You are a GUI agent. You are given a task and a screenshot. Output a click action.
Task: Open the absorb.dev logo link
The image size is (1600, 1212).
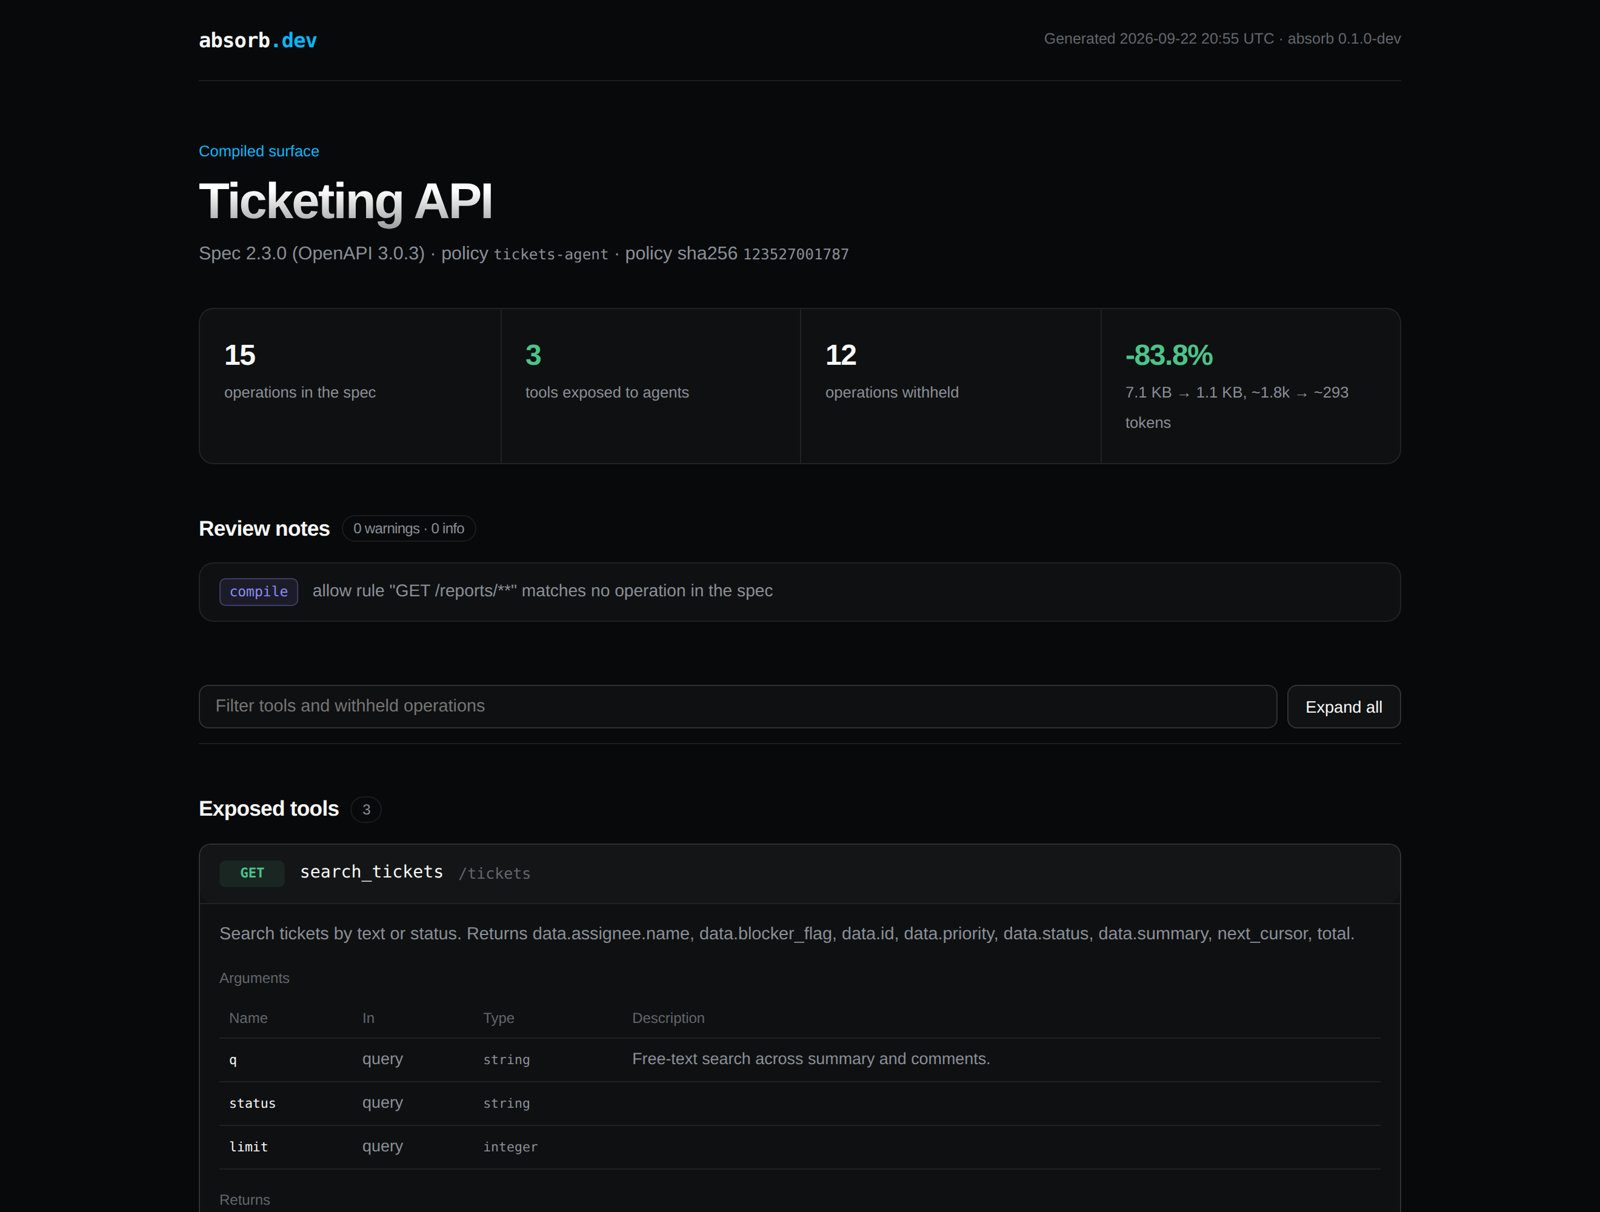point(257,40)
